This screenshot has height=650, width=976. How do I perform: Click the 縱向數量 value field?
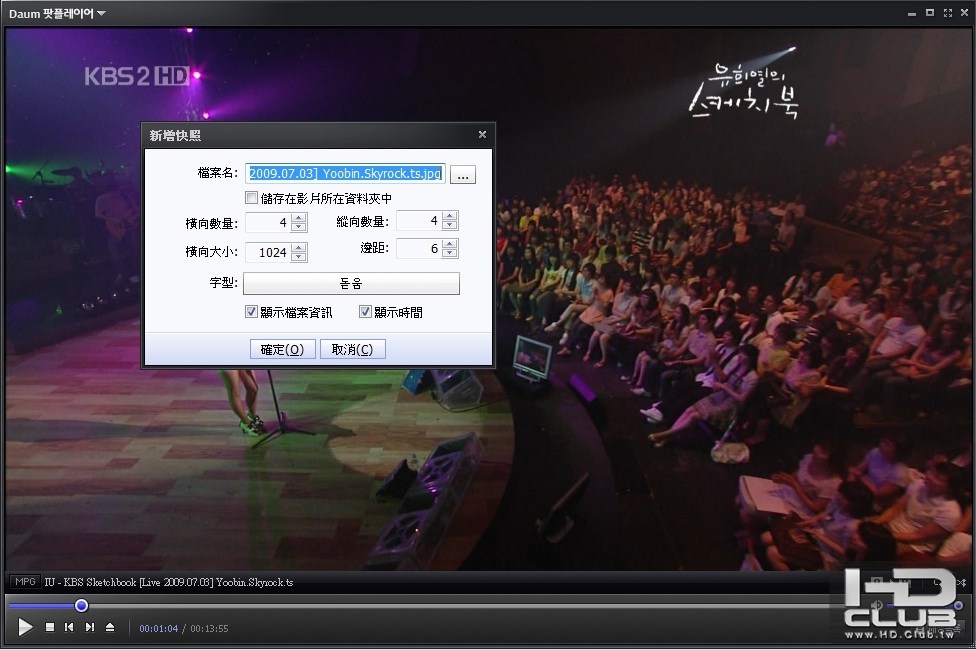(419, 220)
